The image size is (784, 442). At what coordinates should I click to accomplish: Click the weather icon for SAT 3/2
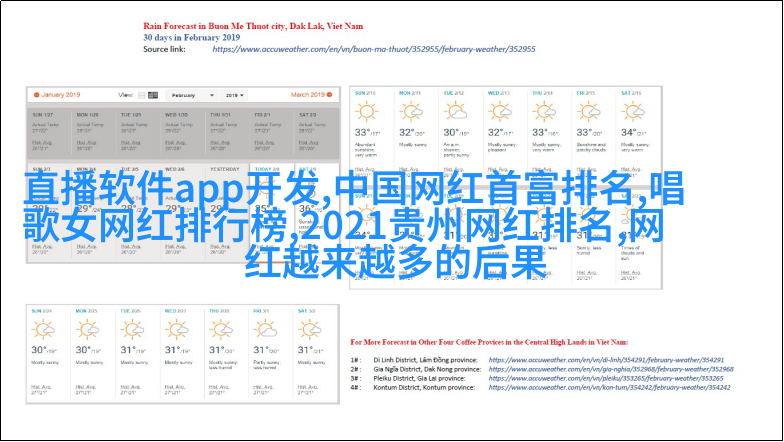coord(310,330)
